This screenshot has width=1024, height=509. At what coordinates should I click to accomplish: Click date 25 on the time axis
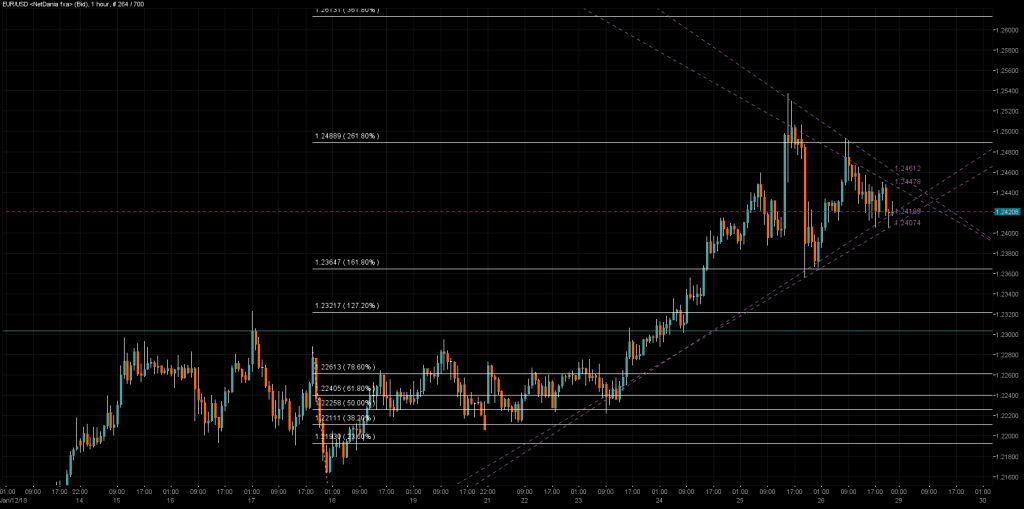click(x=741, y=501)
